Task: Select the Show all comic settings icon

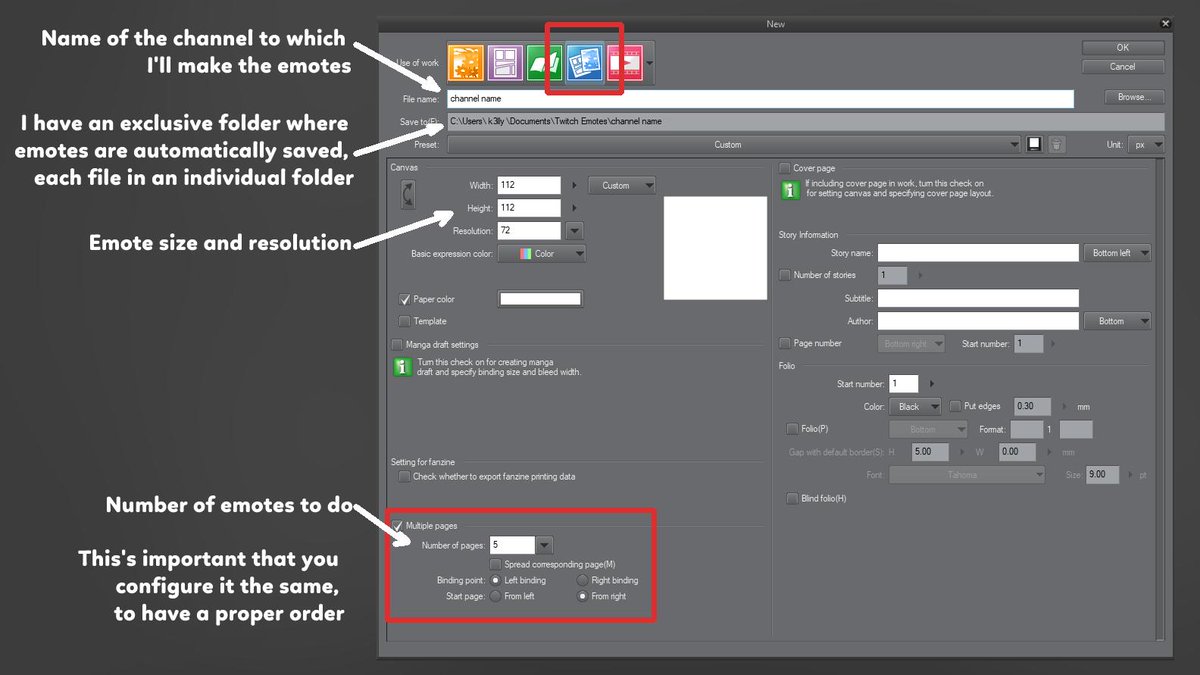Action: click(x=584, y=64)
